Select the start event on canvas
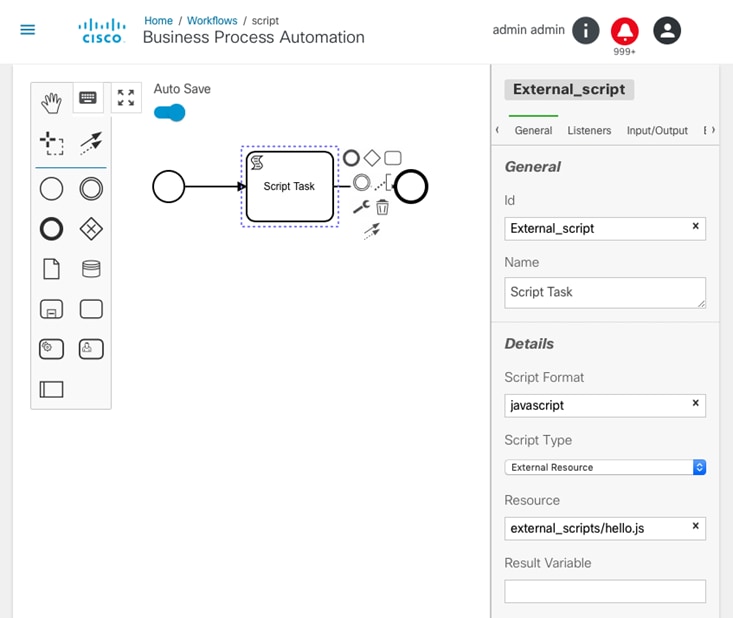The image size is (733, 618). (x=169, y=187)
